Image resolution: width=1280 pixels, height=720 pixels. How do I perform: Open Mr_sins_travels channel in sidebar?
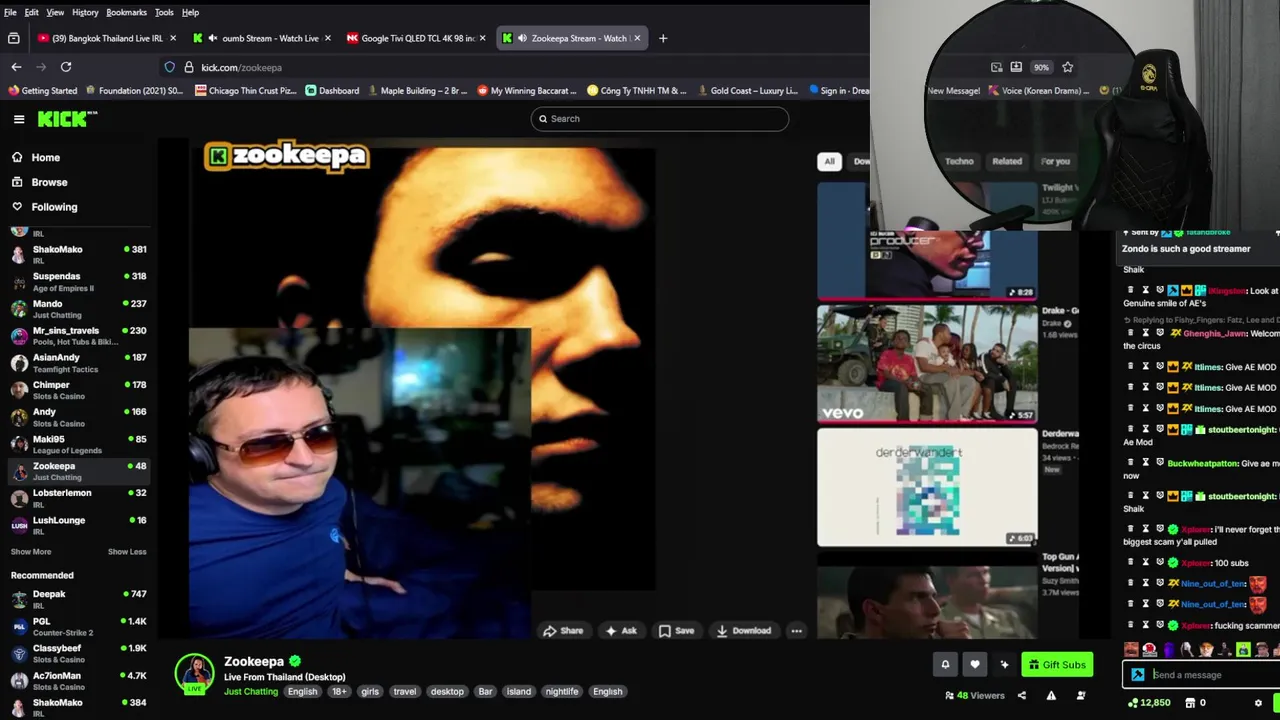[78, 336]
